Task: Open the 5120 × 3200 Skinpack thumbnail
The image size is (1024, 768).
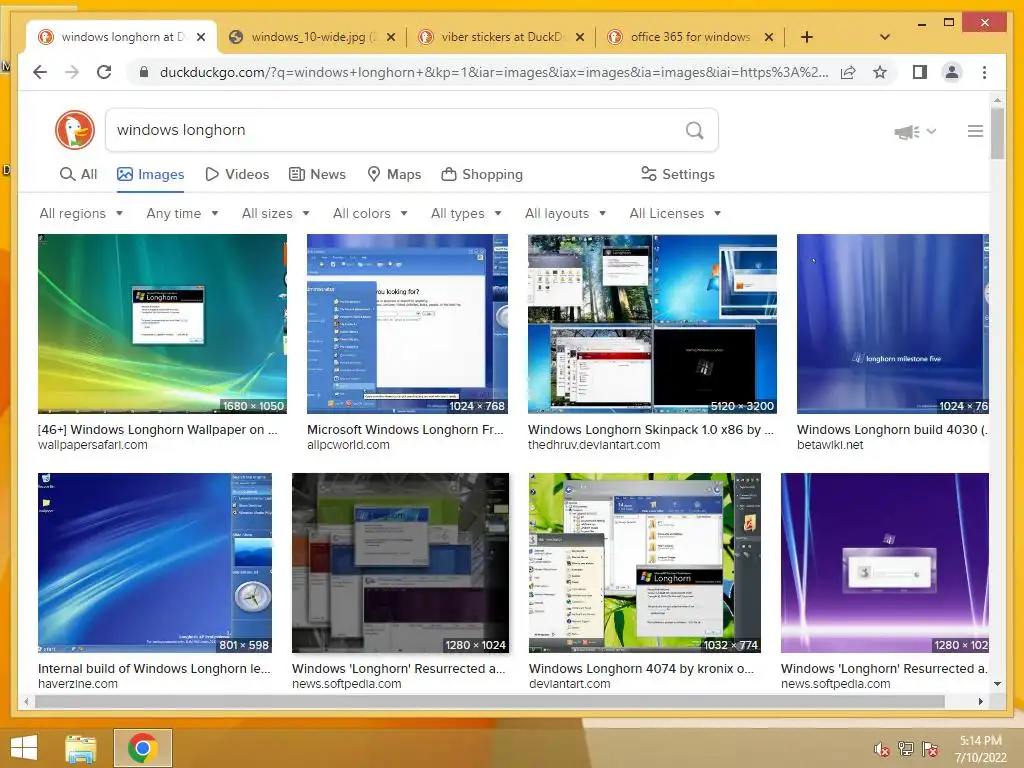Action: 652,324
